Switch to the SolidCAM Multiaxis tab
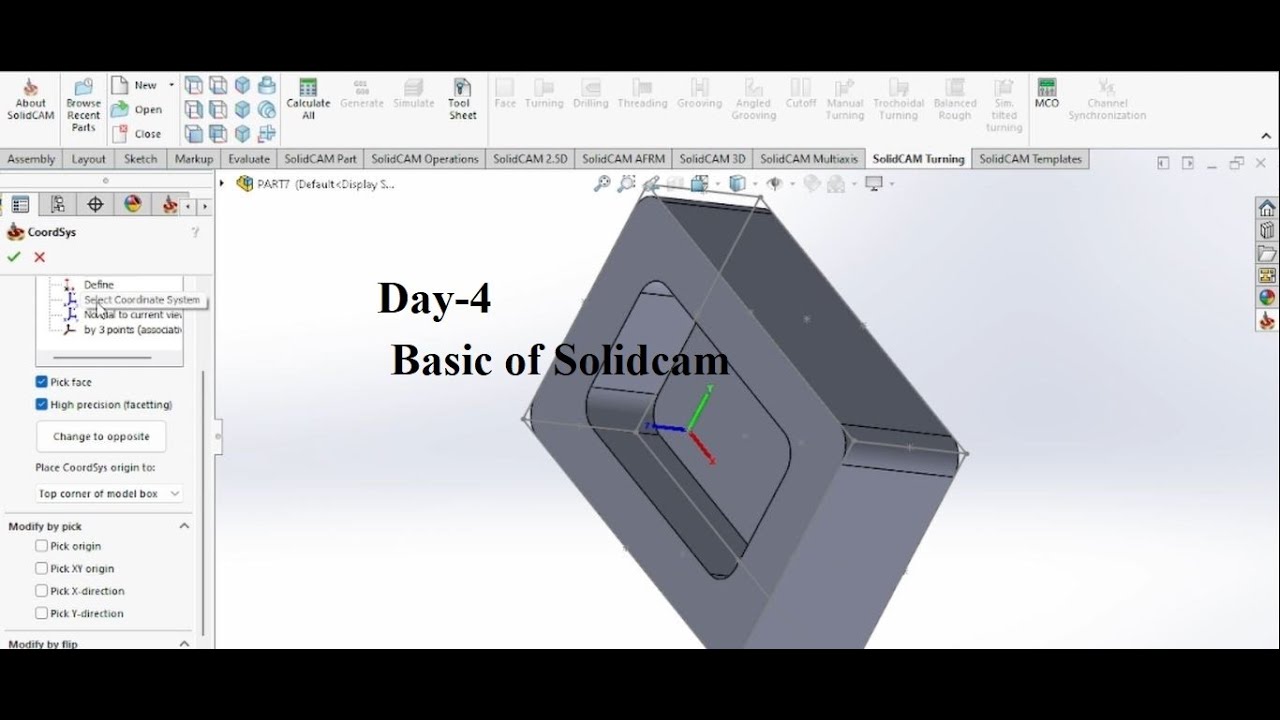The height and width of the screenshot is (720, 1280). [x=809, y=159]
